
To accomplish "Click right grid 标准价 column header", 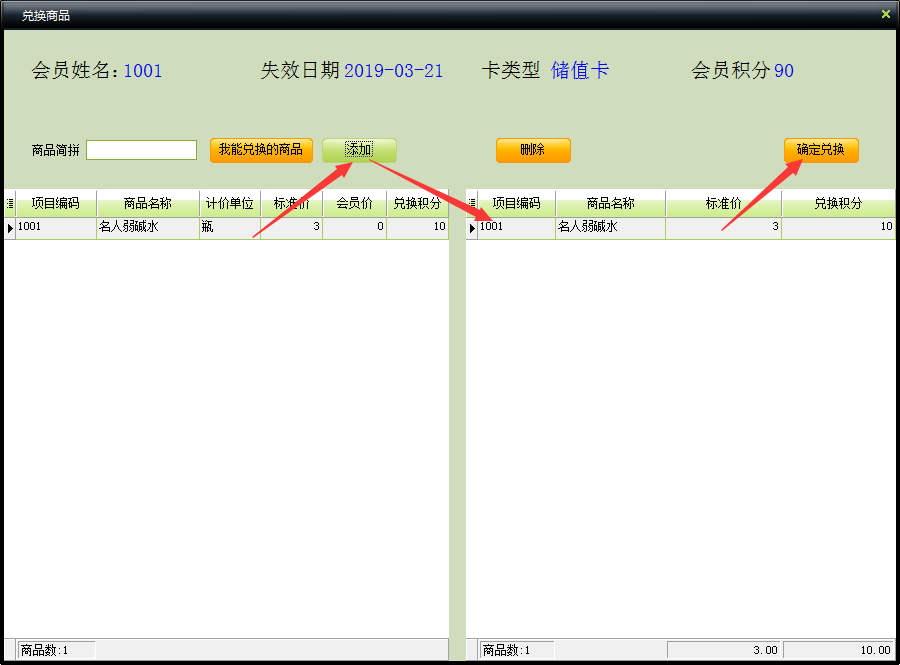I will click(723, 203).
